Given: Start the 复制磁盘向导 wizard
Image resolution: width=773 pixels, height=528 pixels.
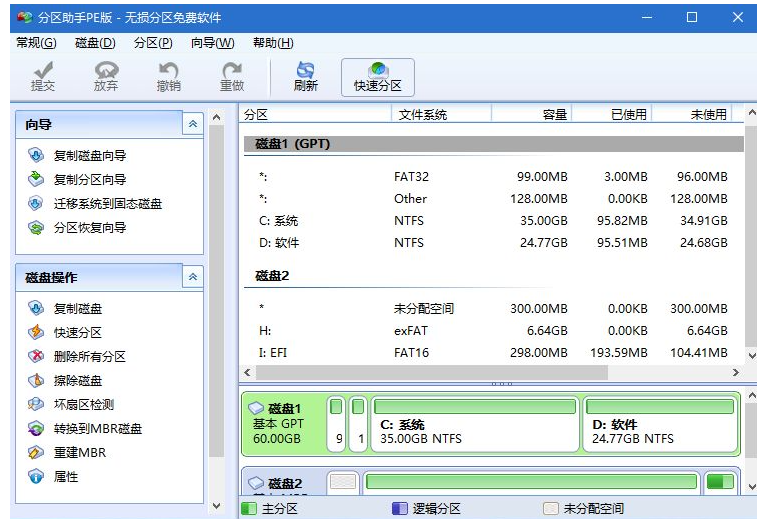Looking at the screenshot, I should pyautogui.click(x=89, y=156).
